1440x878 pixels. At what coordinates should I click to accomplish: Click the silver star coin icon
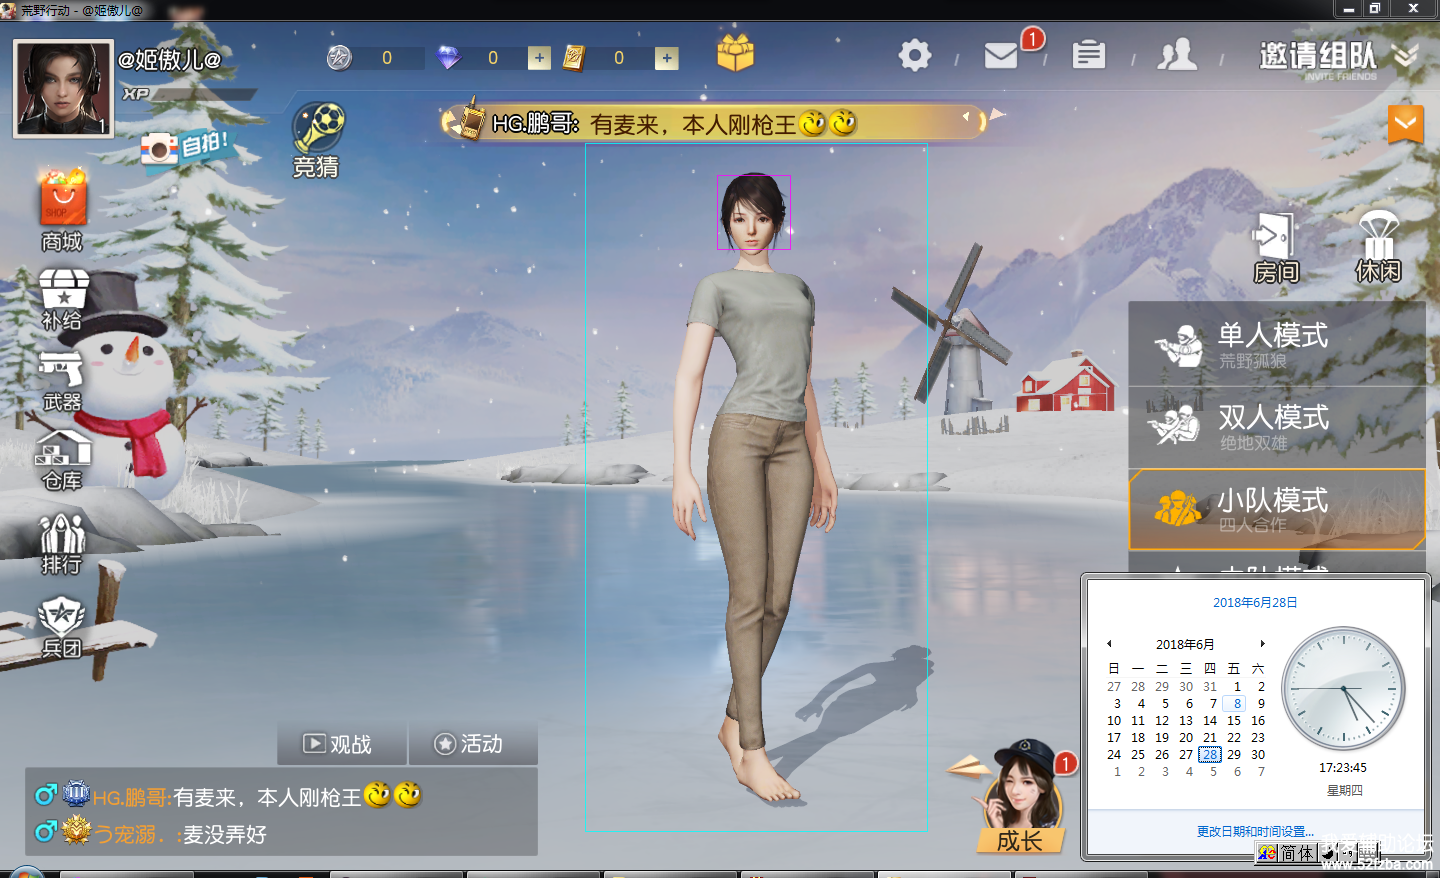pos(340,58)
